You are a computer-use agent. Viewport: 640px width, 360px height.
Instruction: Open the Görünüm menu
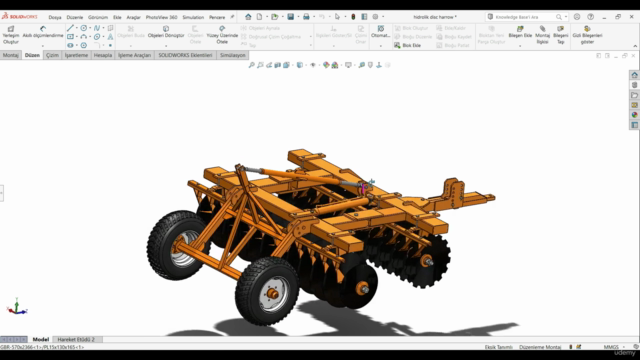point(98,17)
